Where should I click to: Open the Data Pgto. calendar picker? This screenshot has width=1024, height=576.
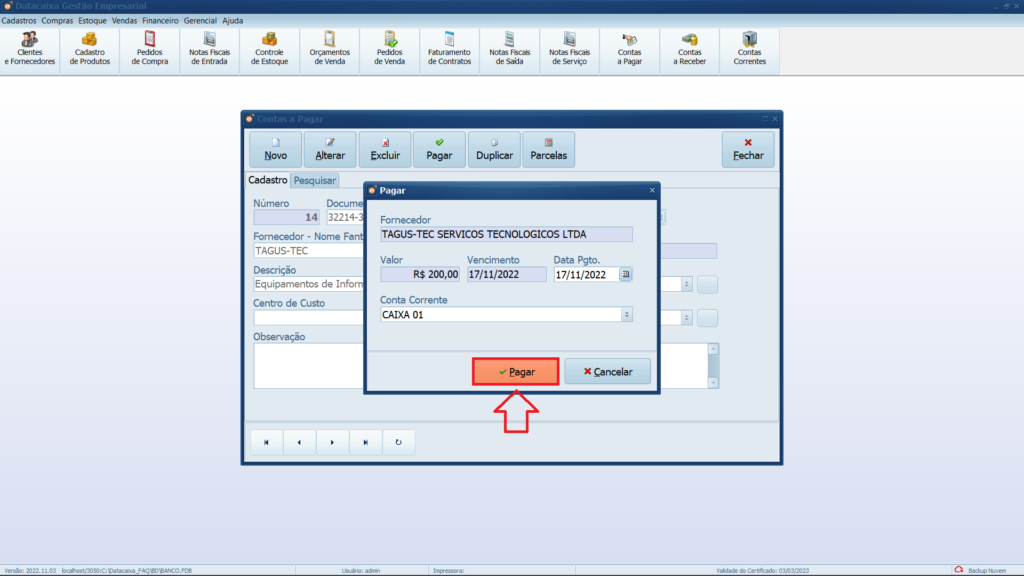626,274
